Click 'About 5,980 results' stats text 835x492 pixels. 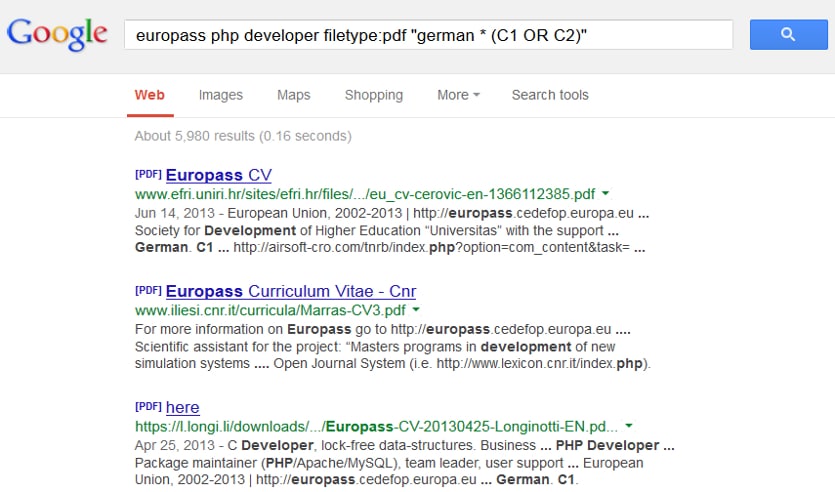pos(243,136)
